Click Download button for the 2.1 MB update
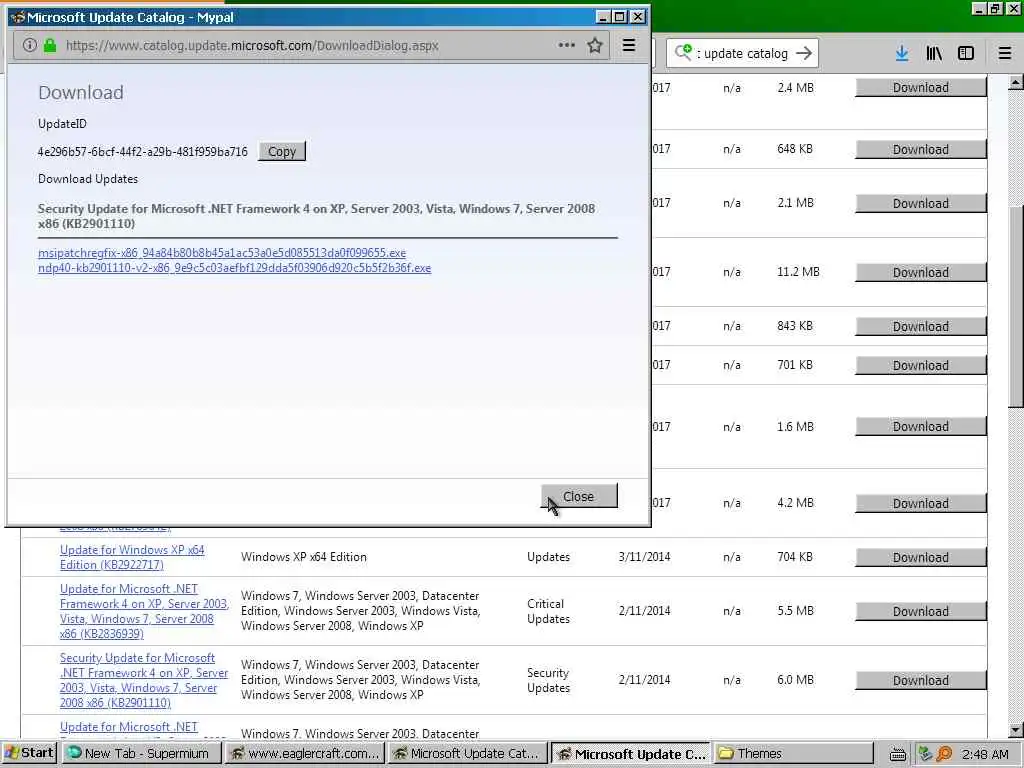This screenshot has height=768, width=1024. (920, 203)
